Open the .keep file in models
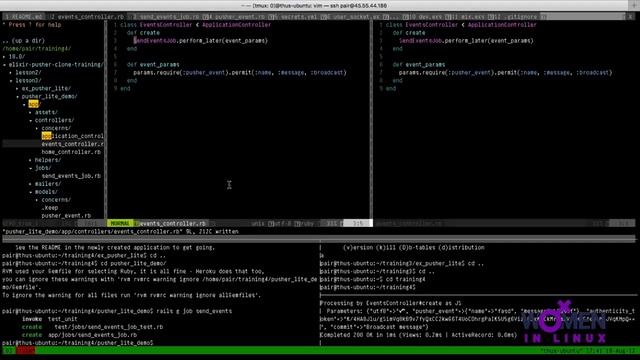Screen dimensions: 640x360 (x=50, y=208)
